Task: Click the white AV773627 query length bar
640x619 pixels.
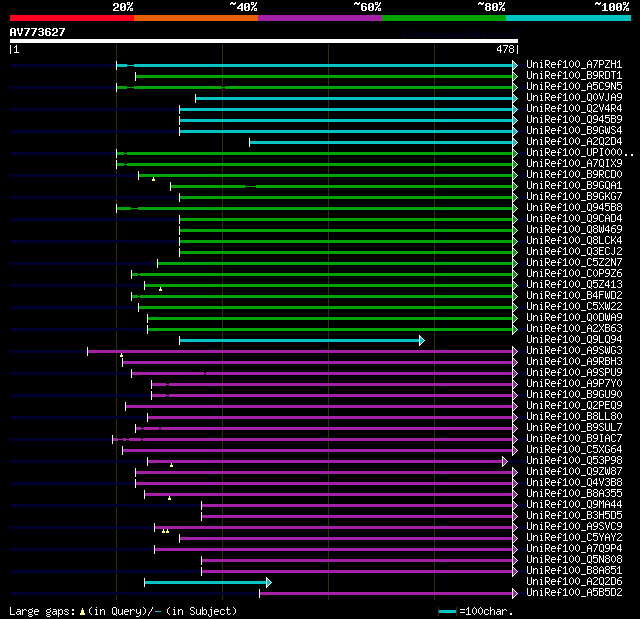Action: [x=264, y=41]
